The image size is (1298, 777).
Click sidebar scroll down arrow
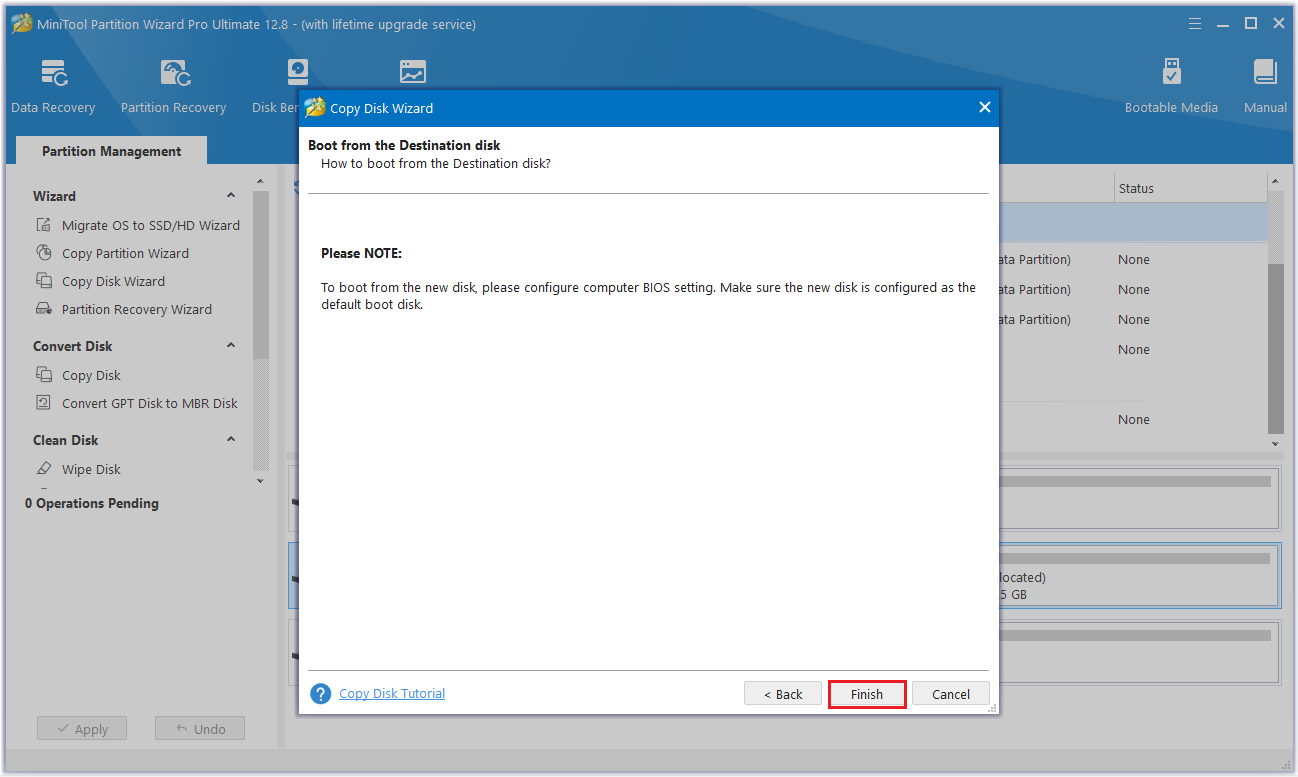(x=261, y=481)
